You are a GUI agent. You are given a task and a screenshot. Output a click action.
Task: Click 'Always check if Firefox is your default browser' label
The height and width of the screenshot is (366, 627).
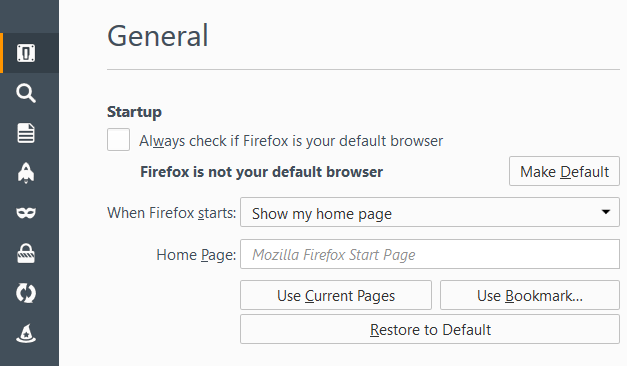click(291, 141)
